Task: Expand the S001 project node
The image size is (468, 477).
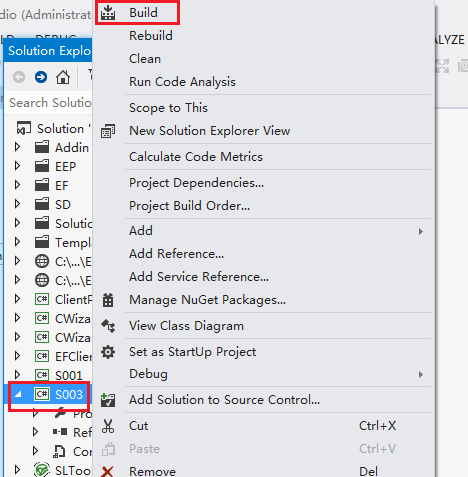Action: tap(17, 375)
